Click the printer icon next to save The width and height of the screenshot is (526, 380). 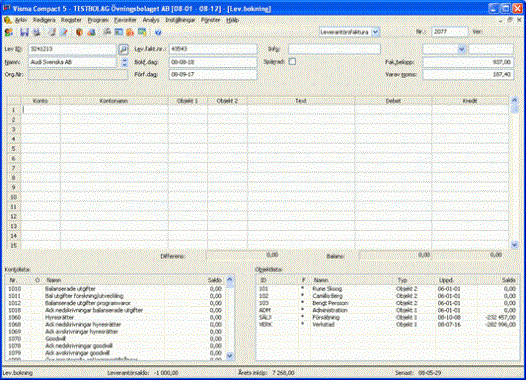pos(36,32)
